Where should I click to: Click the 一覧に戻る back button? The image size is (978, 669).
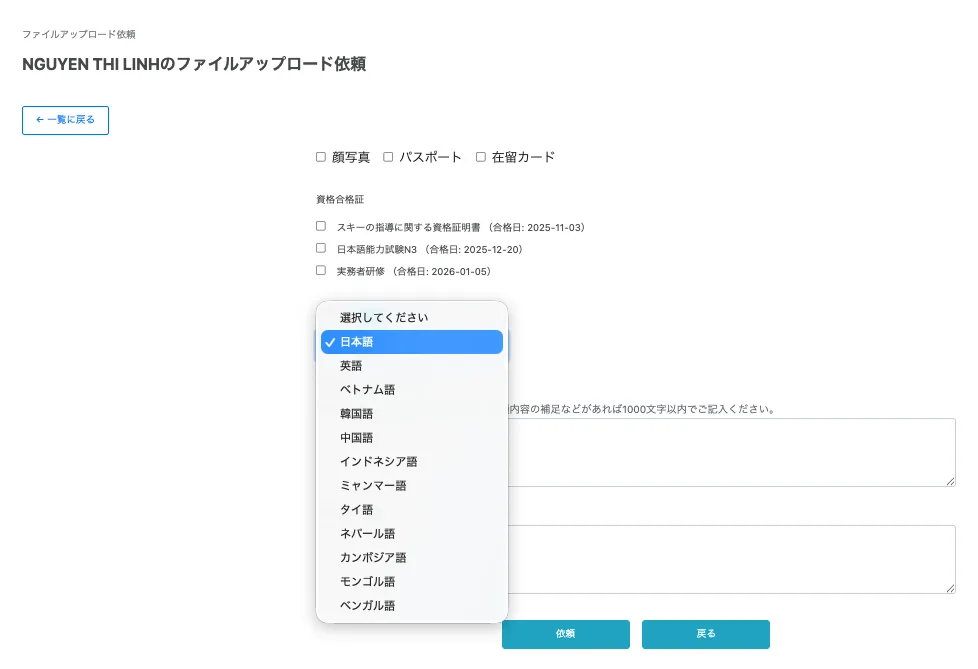point(65,120)
